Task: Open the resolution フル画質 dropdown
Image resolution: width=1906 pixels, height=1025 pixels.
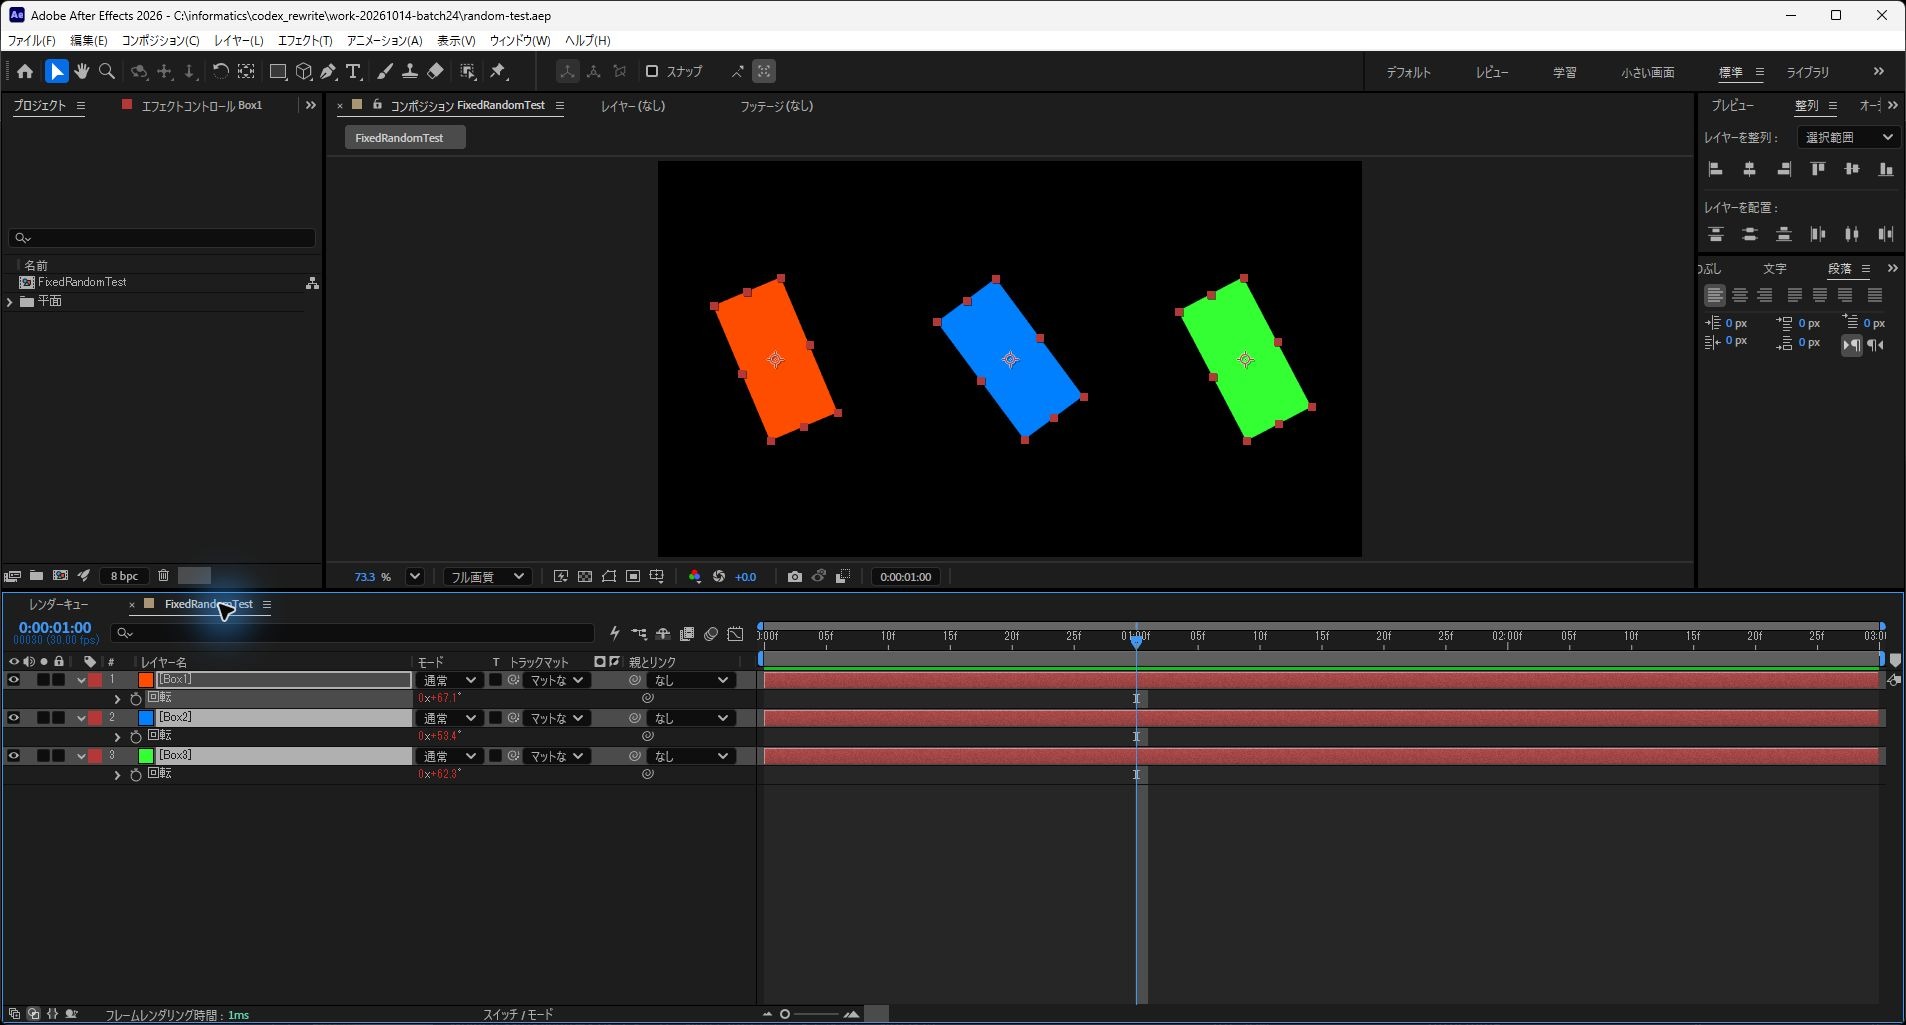Action: pos(487,577)
